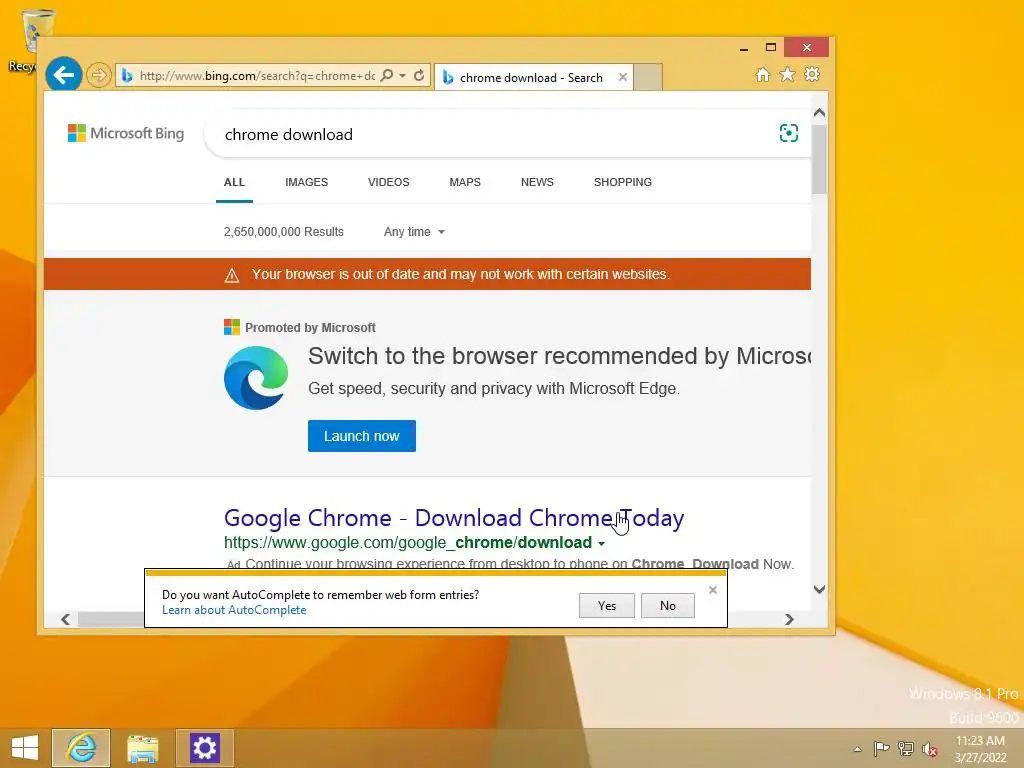This screenshot has width=1024, height=768.
Task: Close the AutoComplete notification bar
Action: tap(712, 590)
